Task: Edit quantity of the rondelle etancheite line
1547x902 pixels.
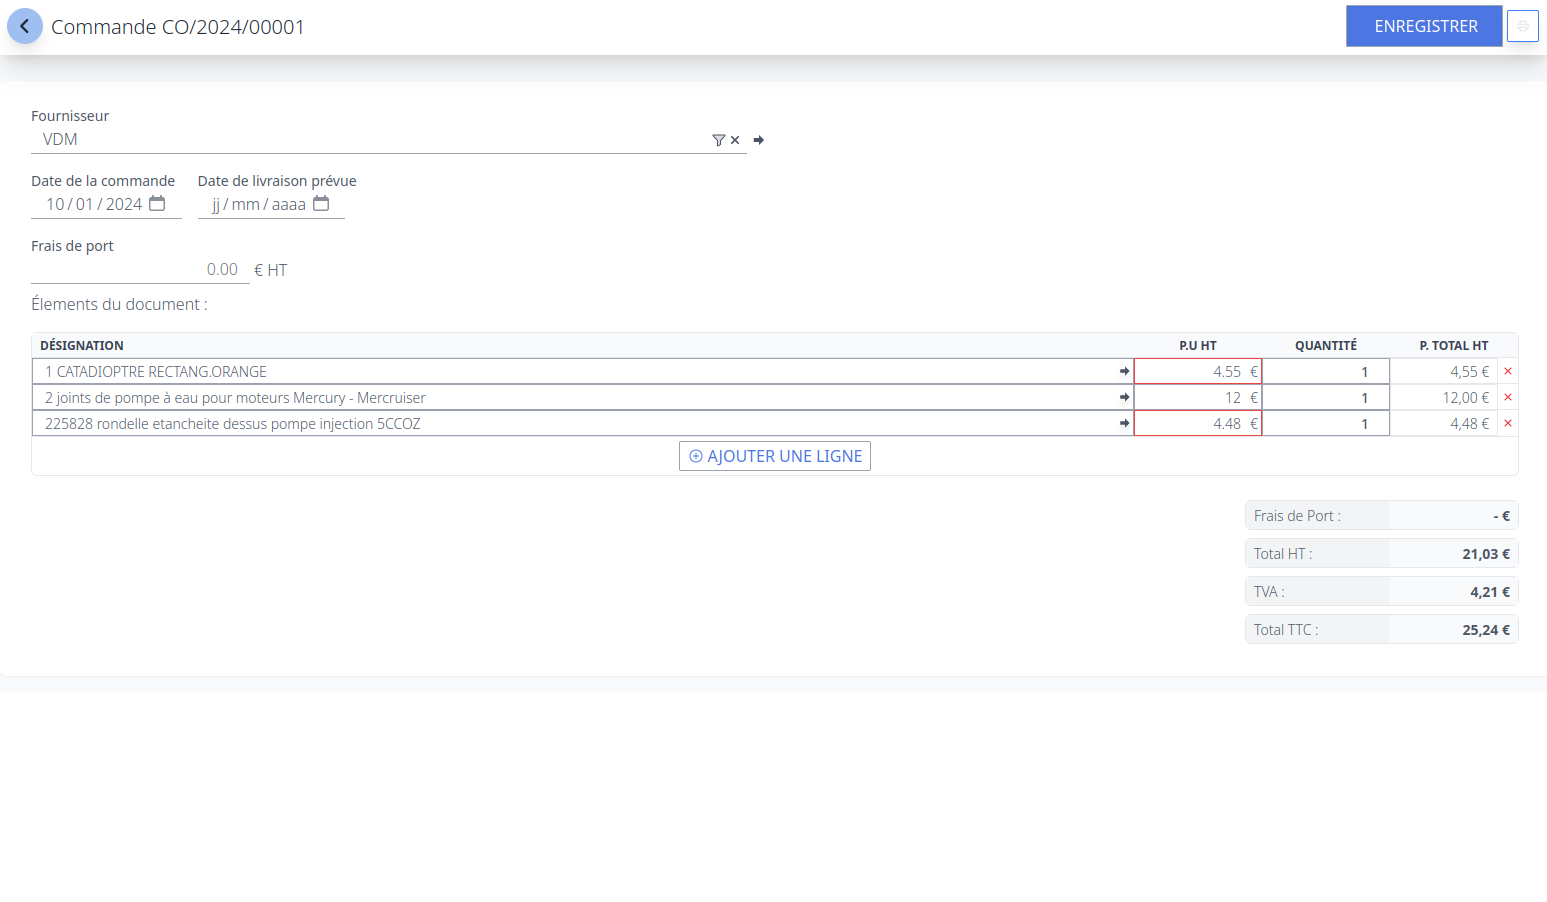Action: tap(1325, 424)
